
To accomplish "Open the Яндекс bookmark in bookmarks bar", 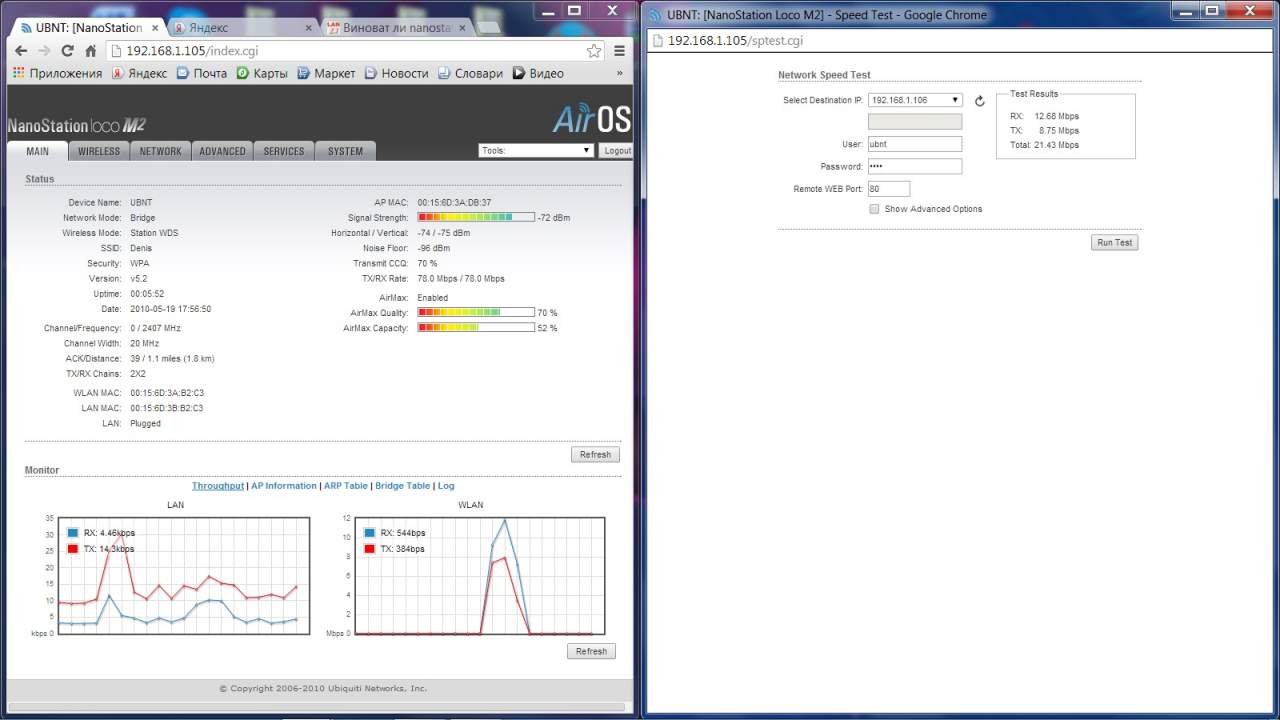I will coord(139,73).
